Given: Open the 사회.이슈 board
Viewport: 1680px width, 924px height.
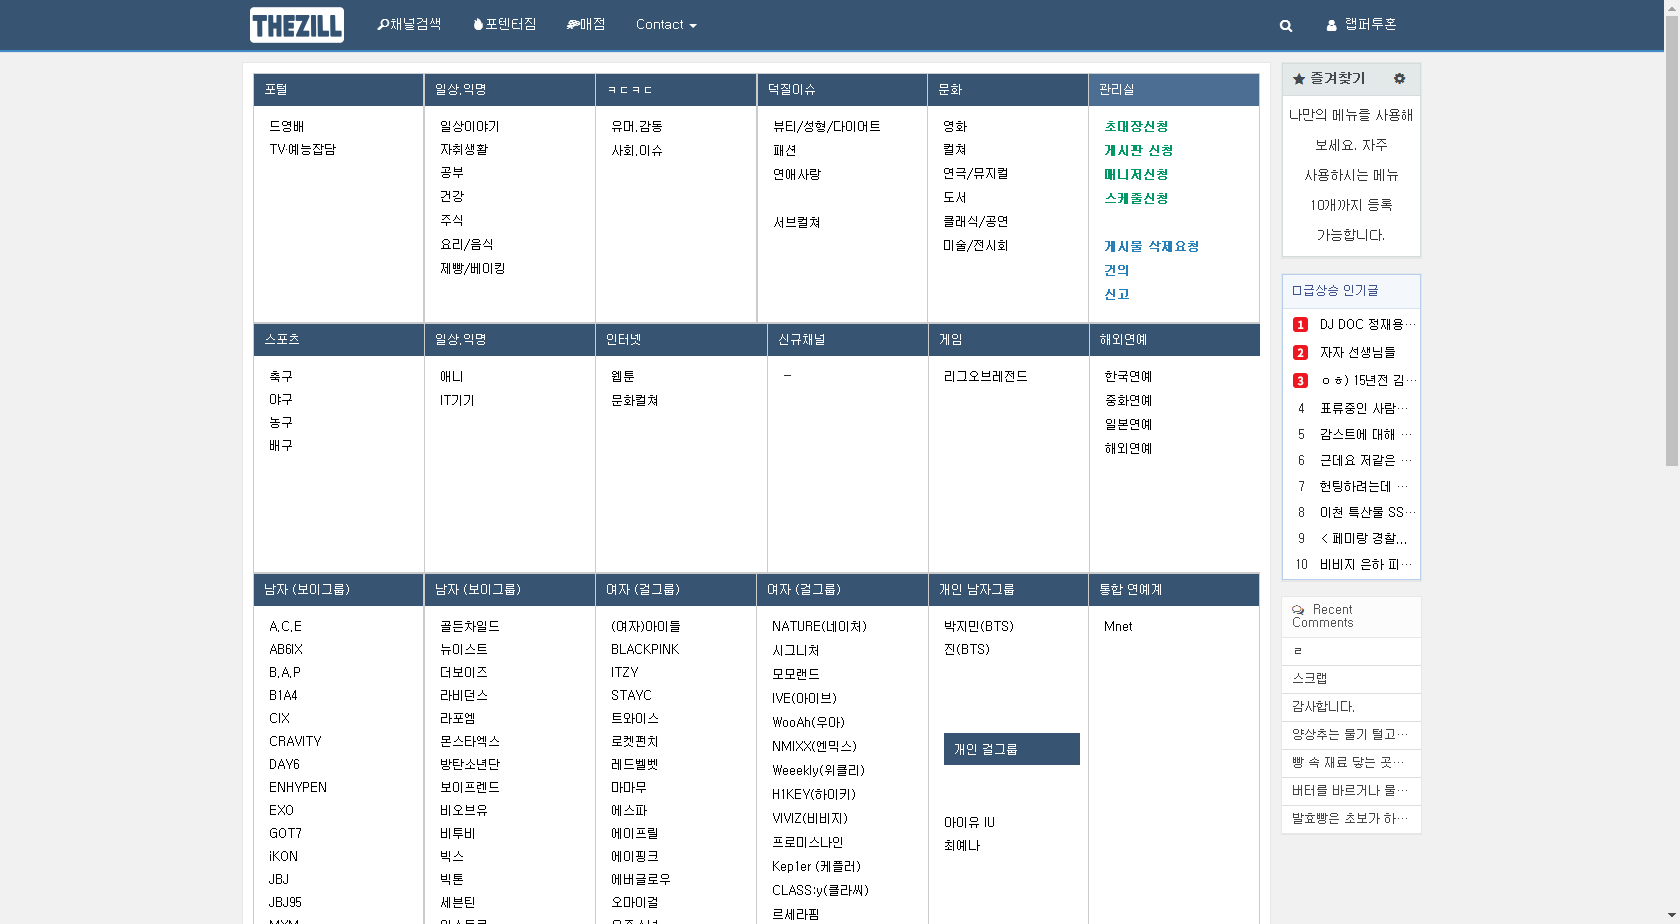Looking at the screenshot, I should tap(637, 150).
